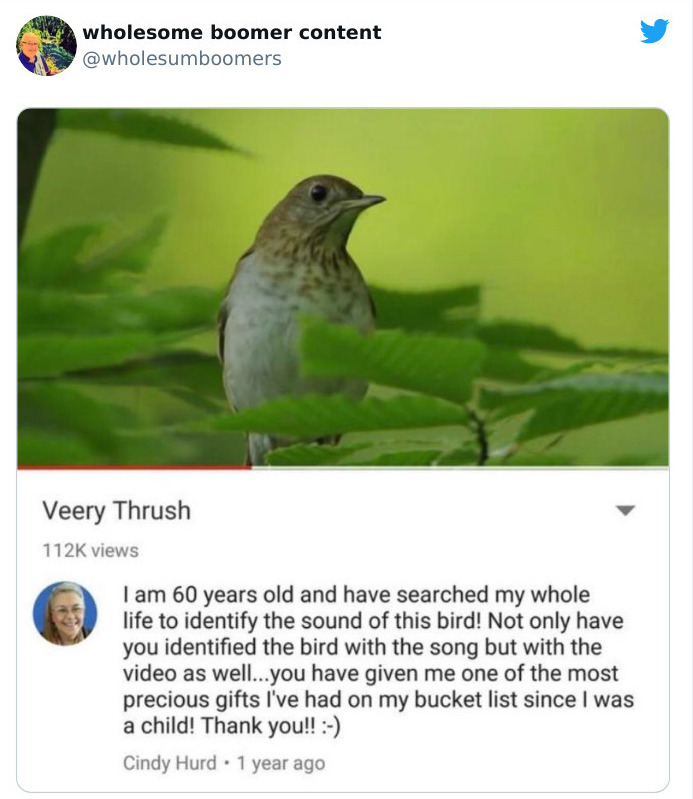Expand the video description dropdown arrow
Image resolution: width=693 pixels, height=799 pixels.
(625, 510)
